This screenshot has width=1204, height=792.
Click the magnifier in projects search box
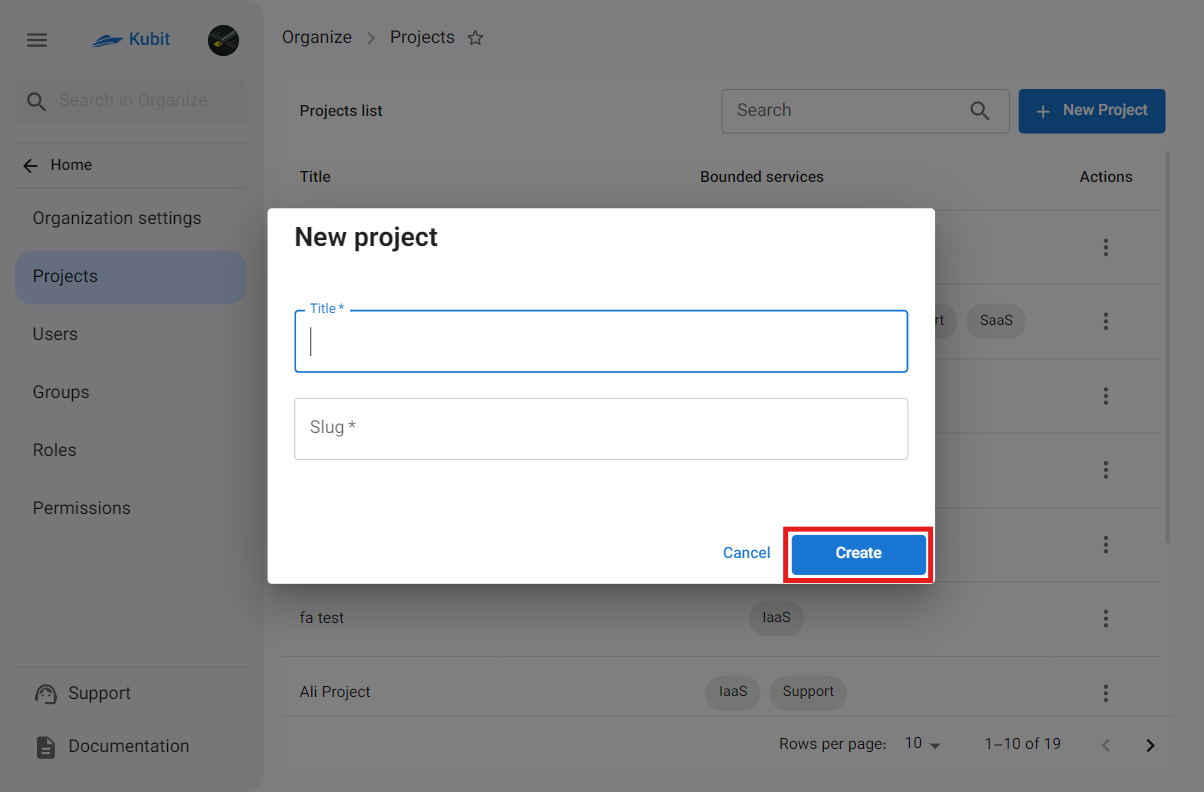980,110
